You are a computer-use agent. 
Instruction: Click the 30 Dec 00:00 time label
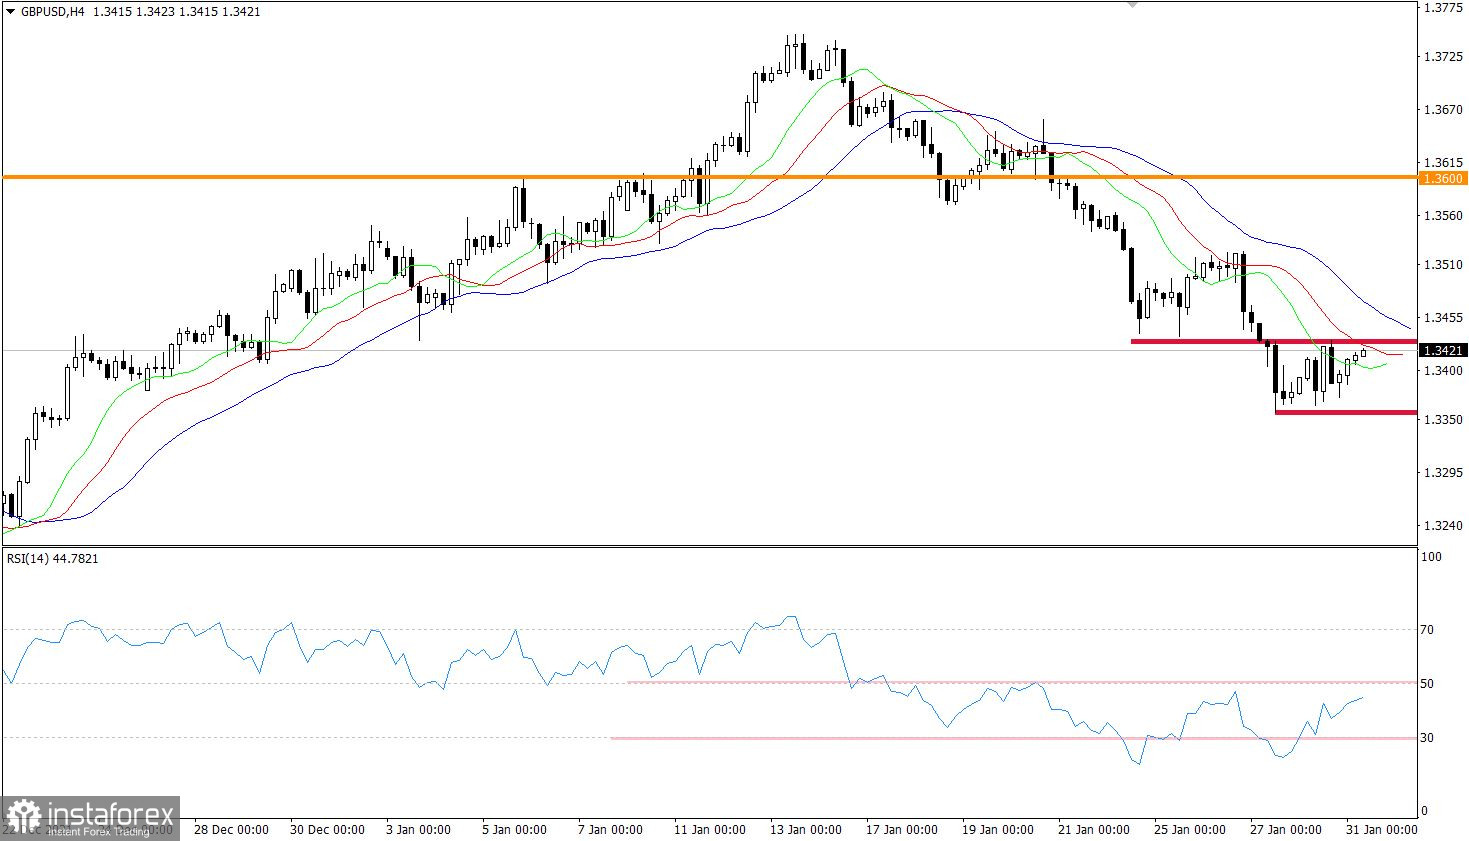(x=327, y=829)
